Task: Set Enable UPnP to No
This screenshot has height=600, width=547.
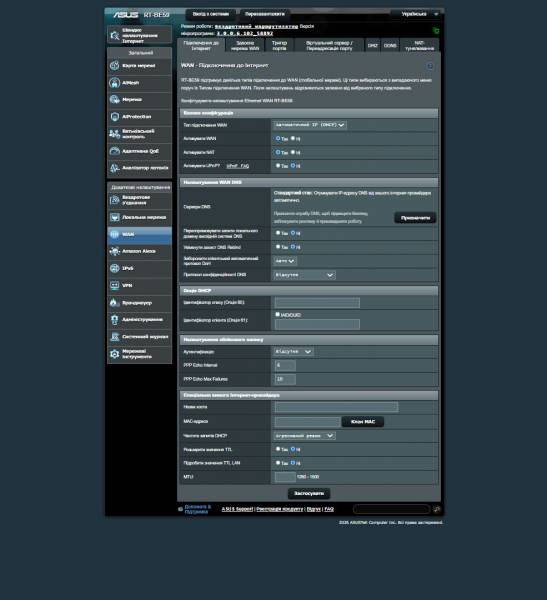Action: coord(293,166)
